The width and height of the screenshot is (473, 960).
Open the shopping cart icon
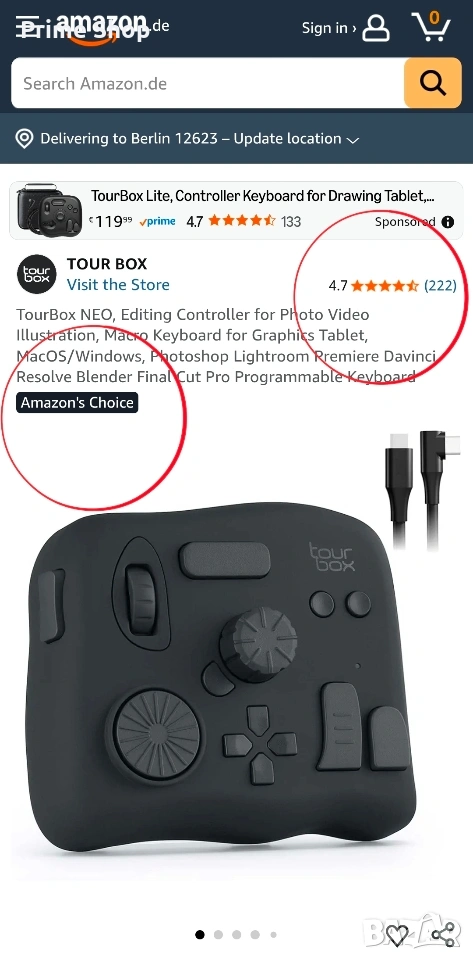(431, 27)
